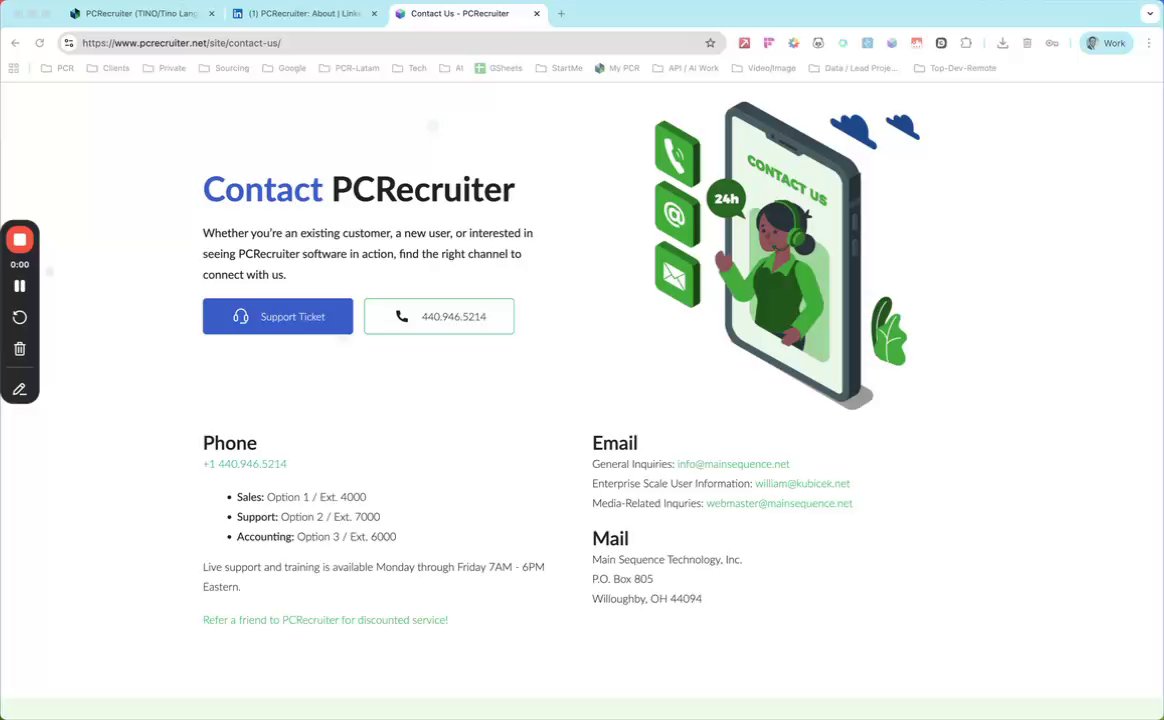Open a new browser tab

[x=561, y=13]
